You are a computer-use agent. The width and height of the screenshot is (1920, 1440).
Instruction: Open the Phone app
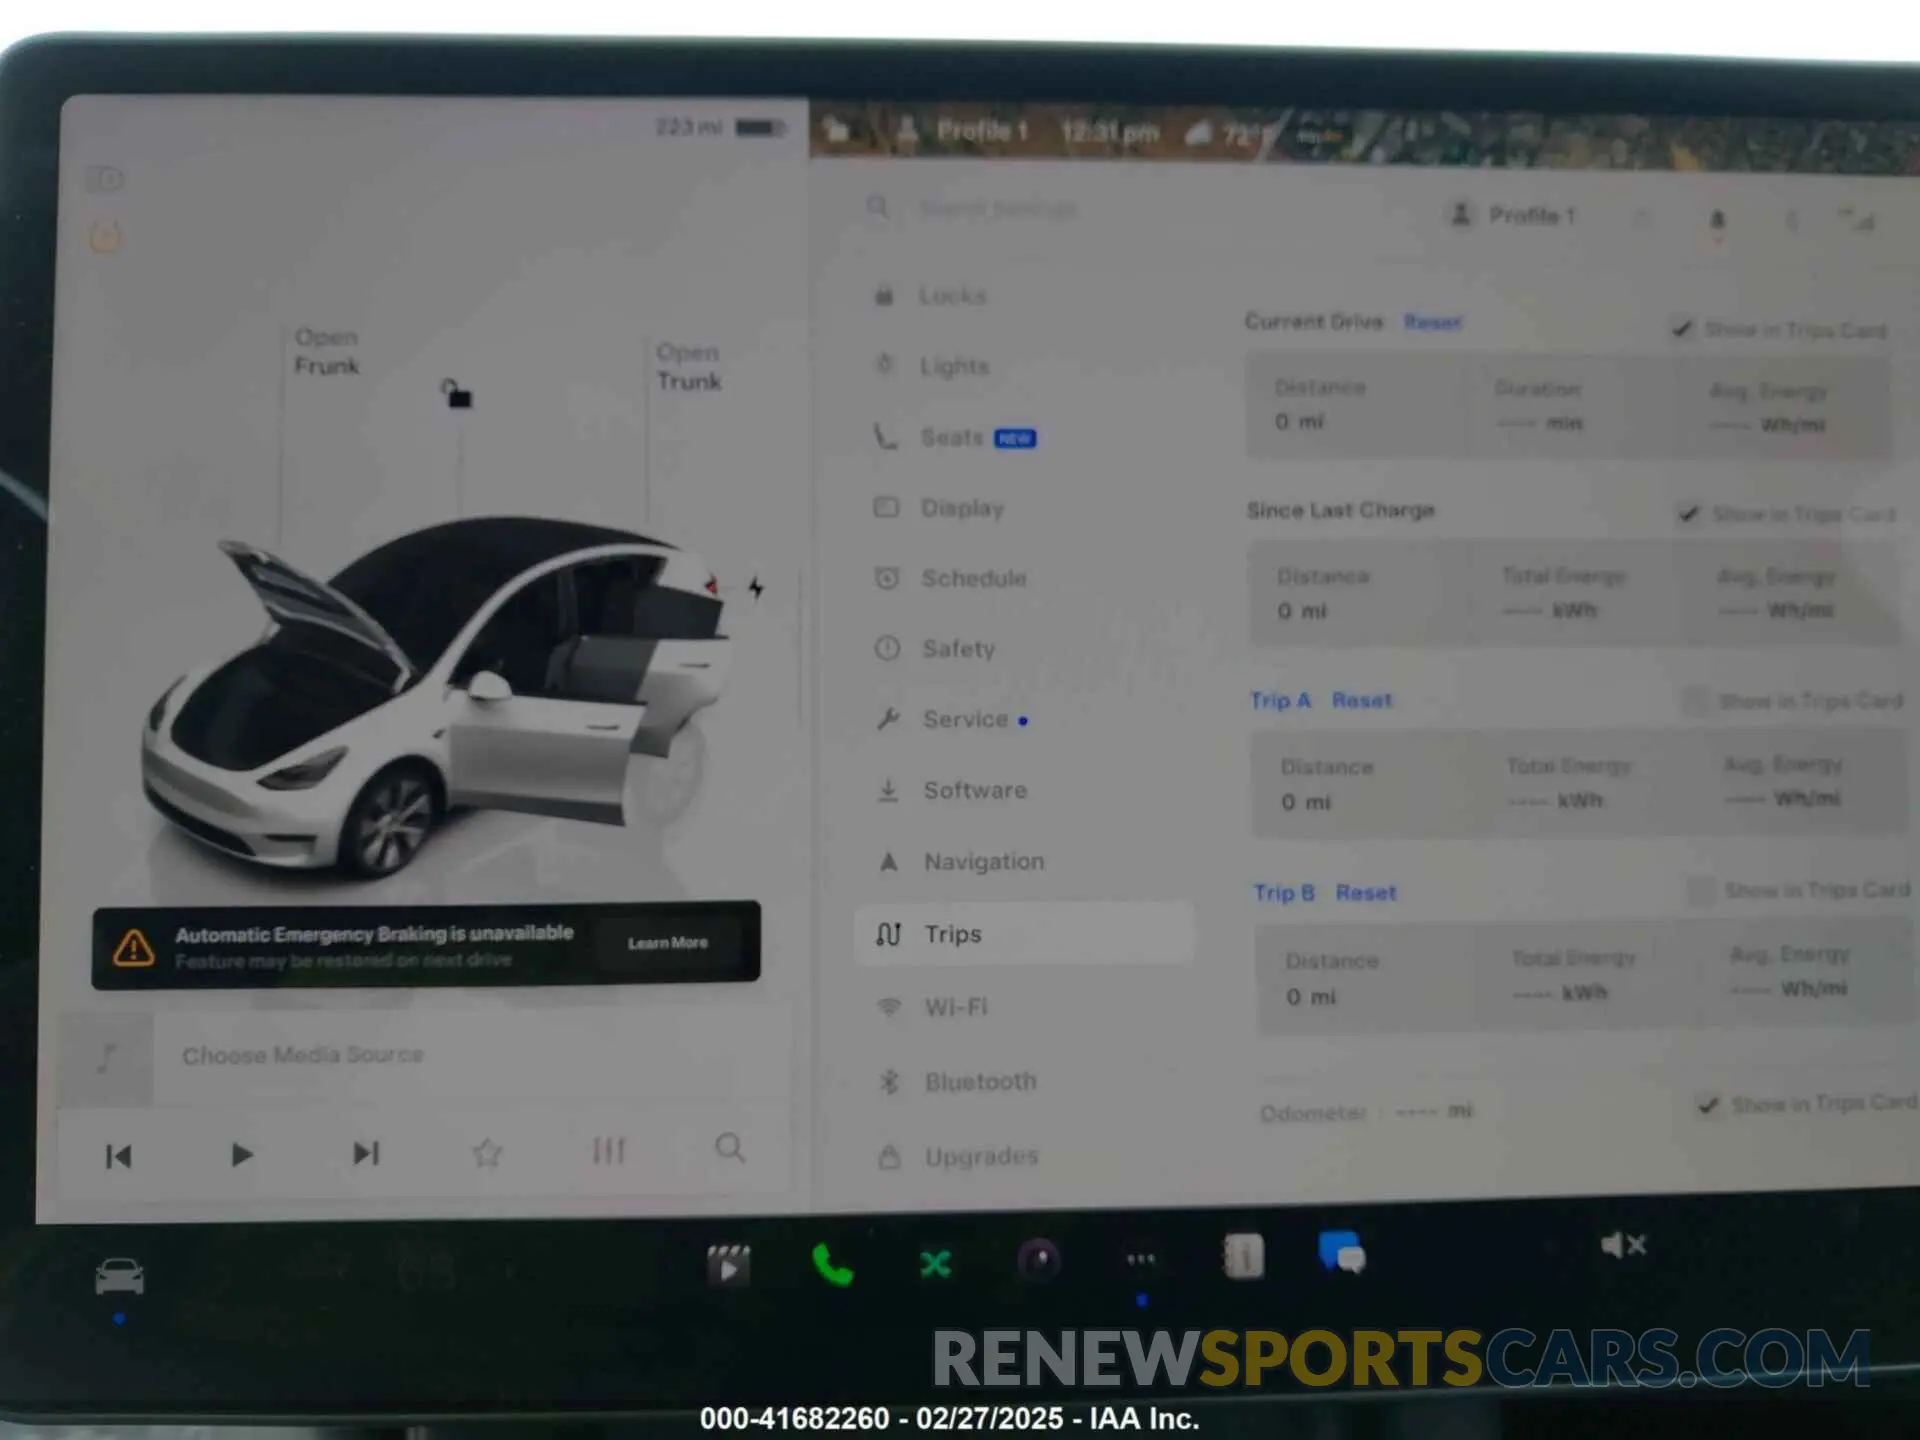coord(832,1264)
